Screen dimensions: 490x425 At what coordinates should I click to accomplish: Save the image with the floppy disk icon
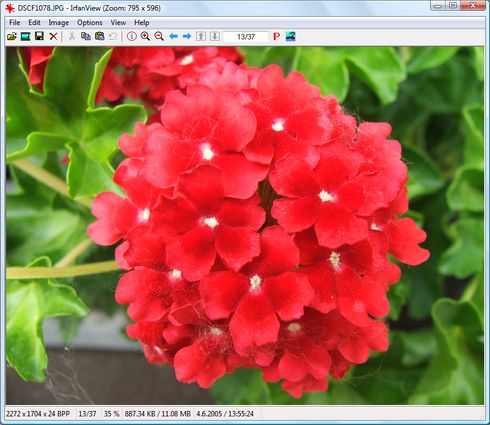(x=39, y=36)
